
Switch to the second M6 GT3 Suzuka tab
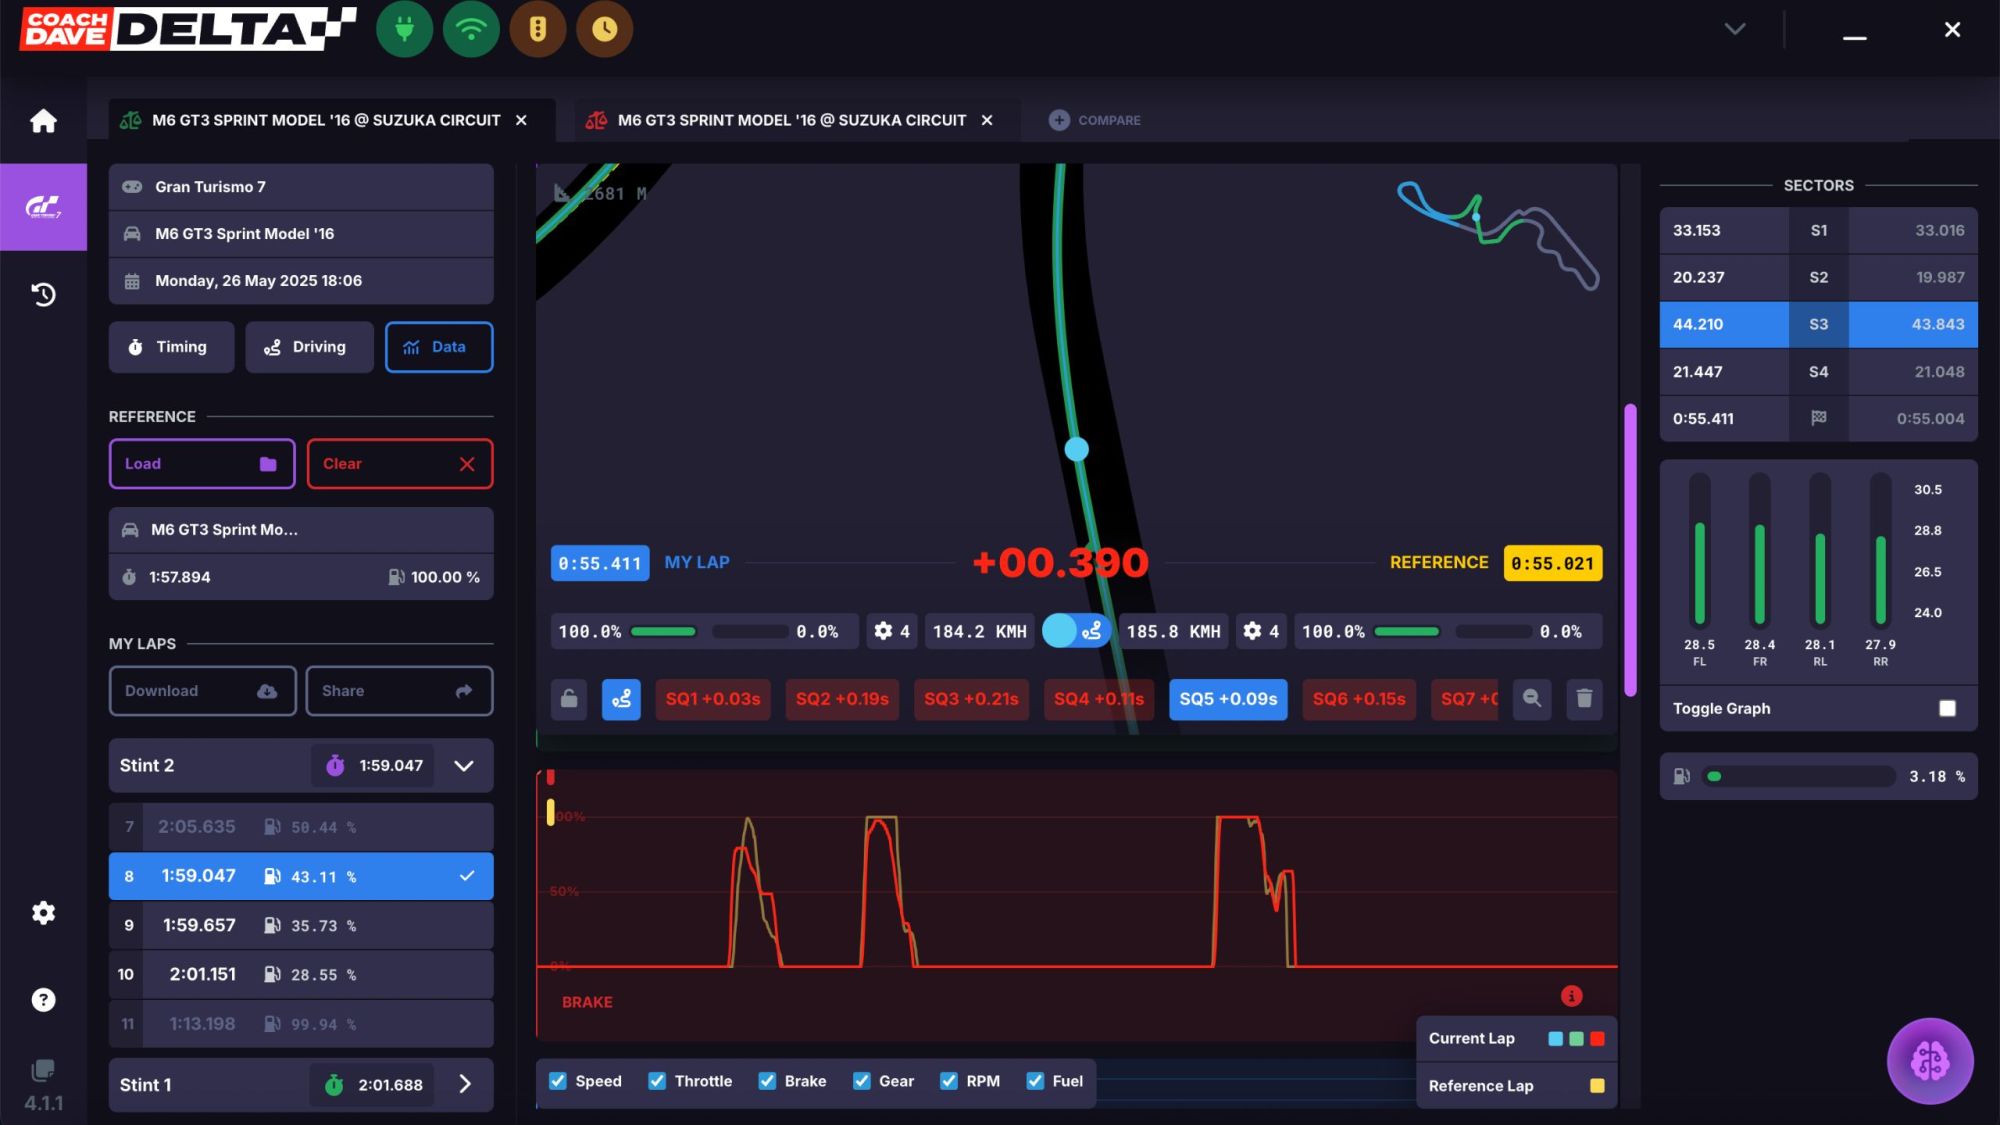click(x=790, y=120)
